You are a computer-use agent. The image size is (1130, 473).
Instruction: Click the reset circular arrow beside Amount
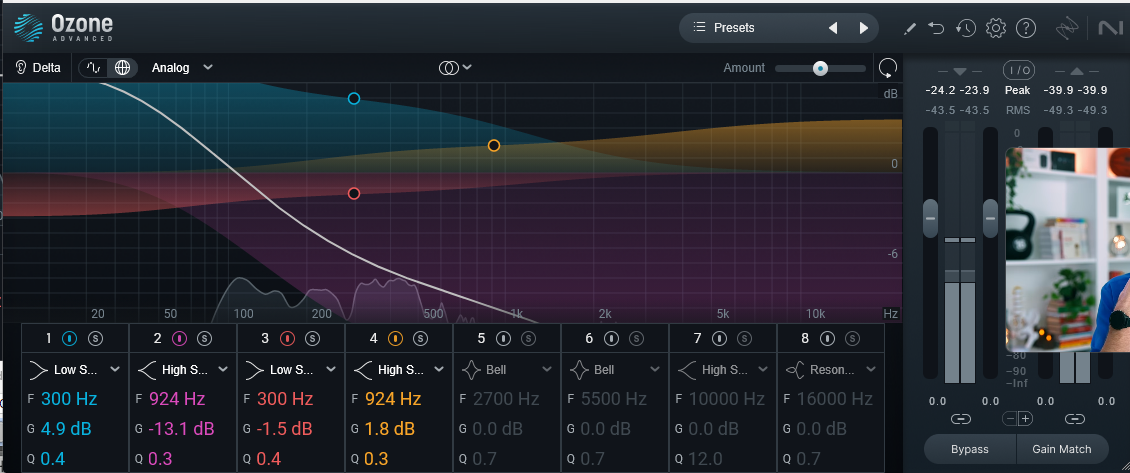click(888, 68)
